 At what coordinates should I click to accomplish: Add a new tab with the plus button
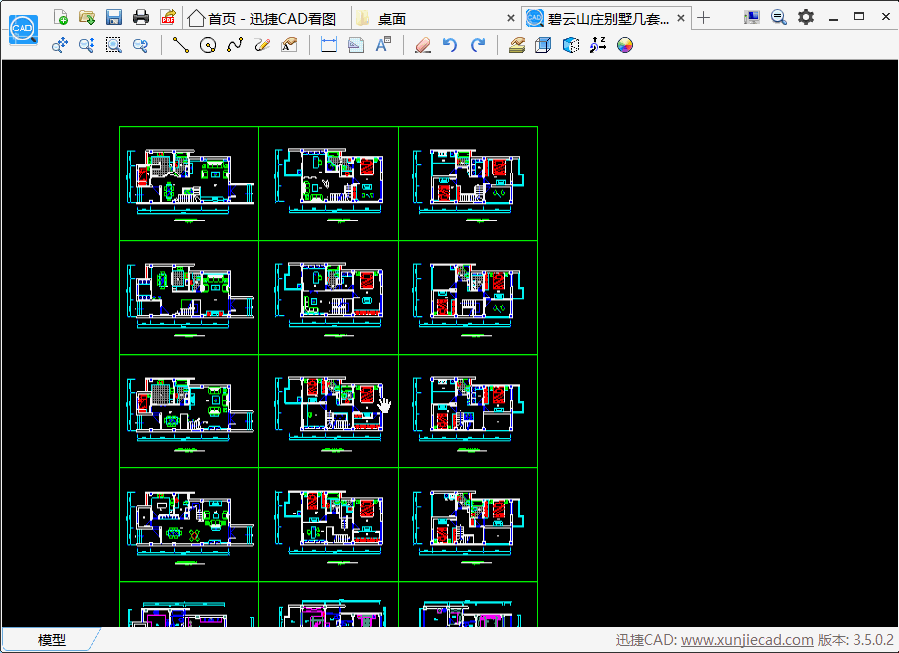click(x=703, y=18)
